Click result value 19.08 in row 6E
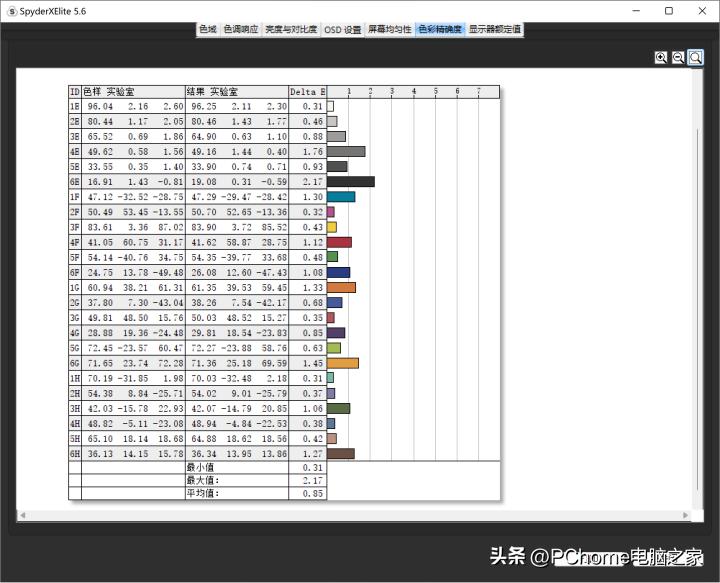This screenshot has height=583, width=720. click(204, 182)
